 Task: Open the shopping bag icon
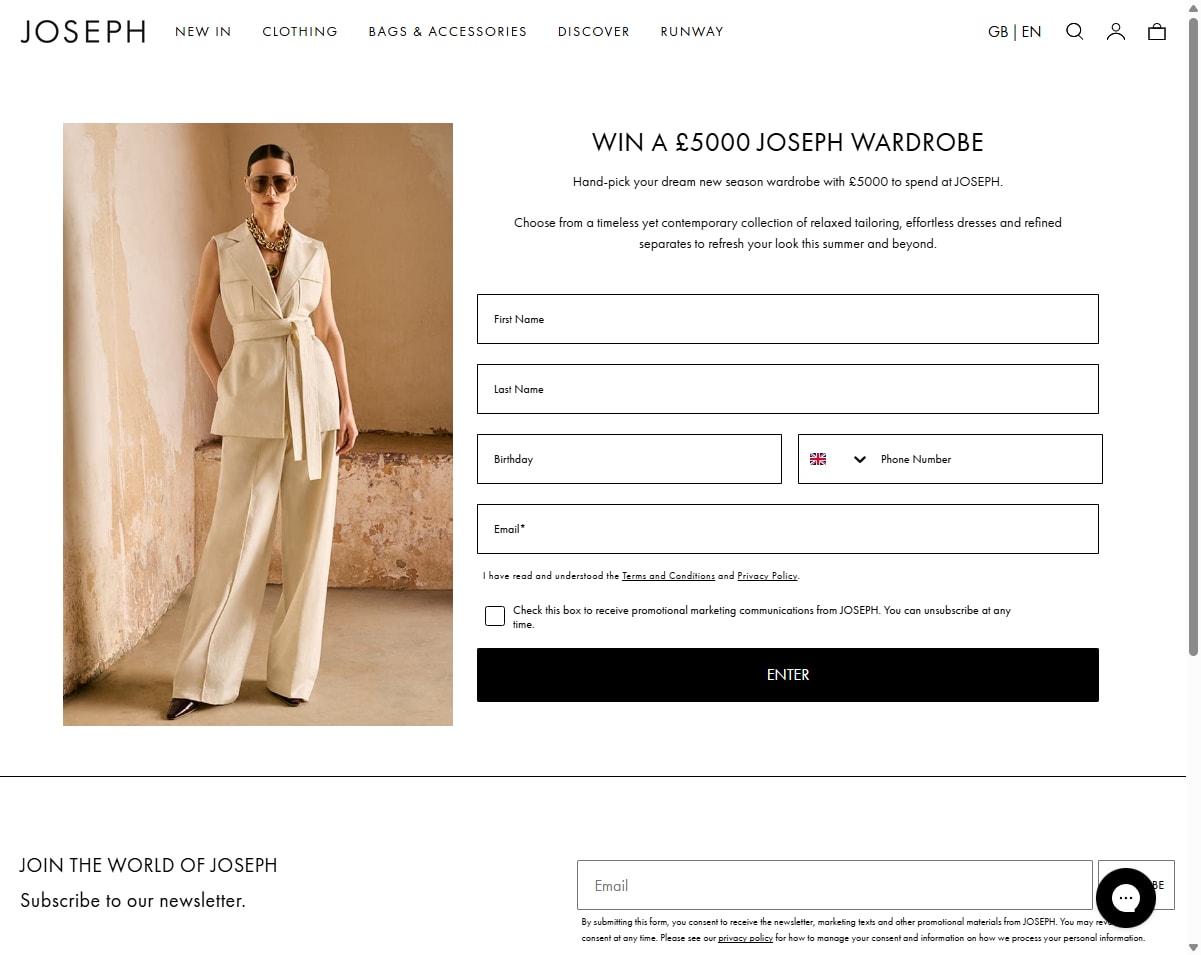pos(1157,31)
